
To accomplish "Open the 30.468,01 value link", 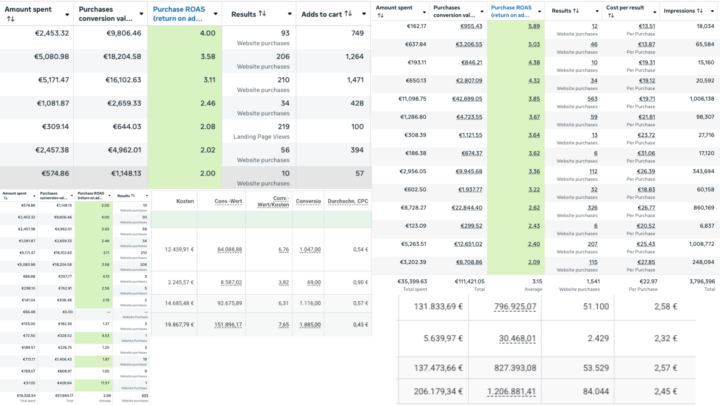I will [x=518, y=338].
